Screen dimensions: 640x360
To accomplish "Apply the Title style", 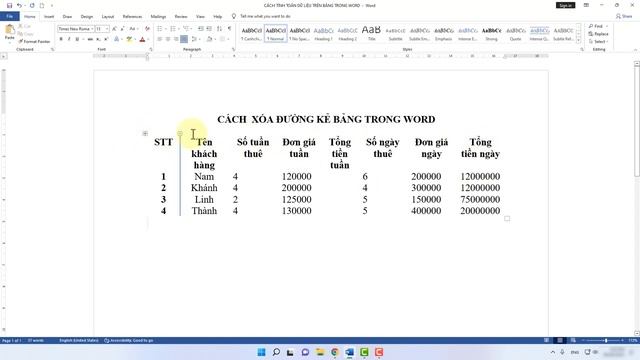I will (371, 33).
